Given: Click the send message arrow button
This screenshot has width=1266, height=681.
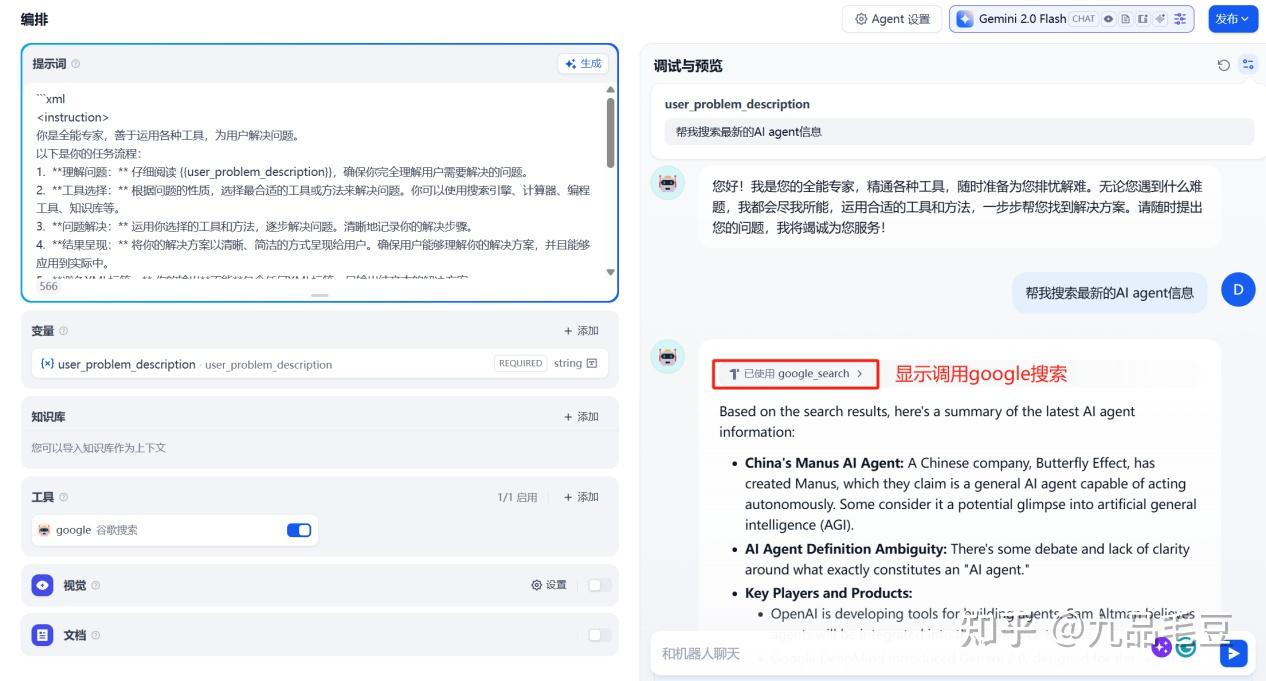Looking at the screenshot, I should click(x=1233, y=653).
